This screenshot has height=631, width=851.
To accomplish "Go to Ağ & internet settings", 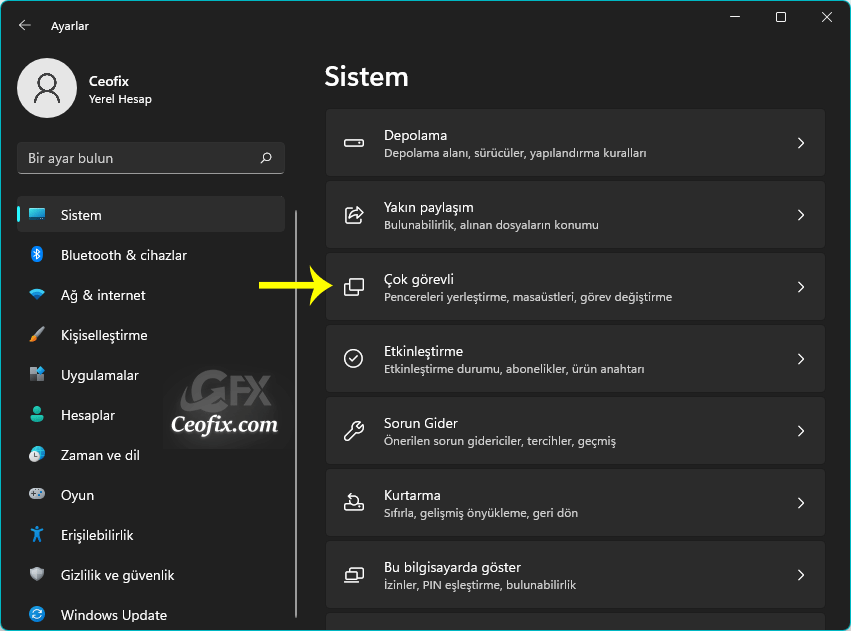I will point(103,295).
